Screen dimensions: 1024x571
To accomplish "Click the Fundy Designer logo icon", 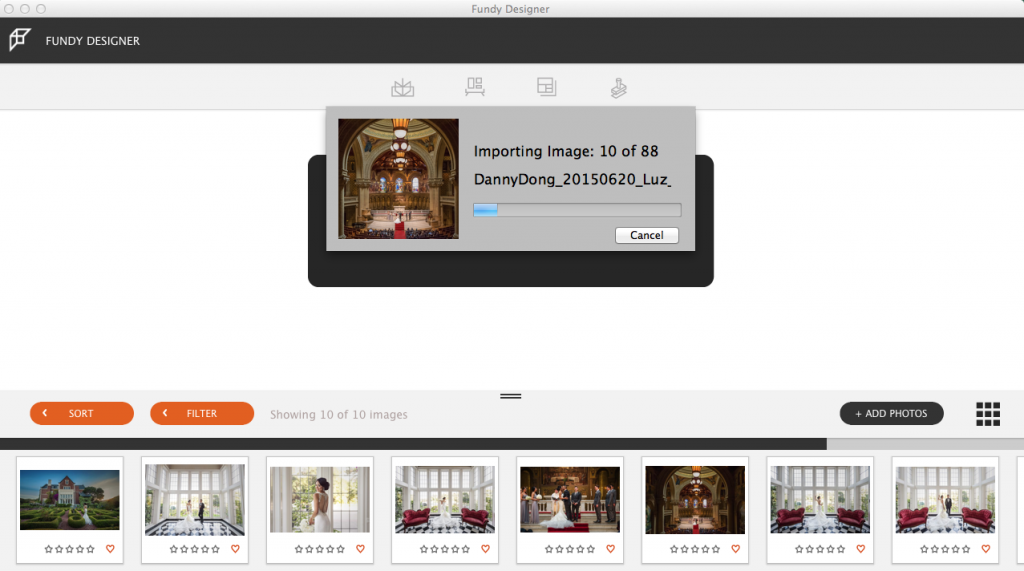I will (20, 40).
